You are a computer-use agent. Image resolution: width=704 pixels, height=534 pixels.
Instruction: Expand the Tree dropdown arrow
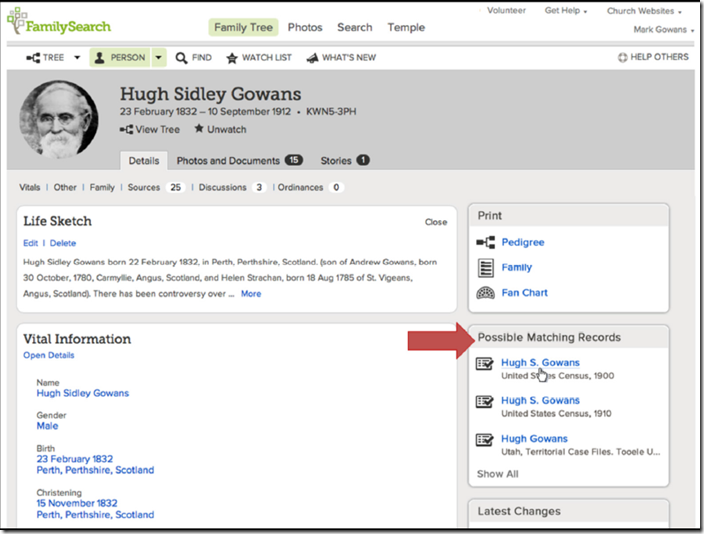(76, 58)
